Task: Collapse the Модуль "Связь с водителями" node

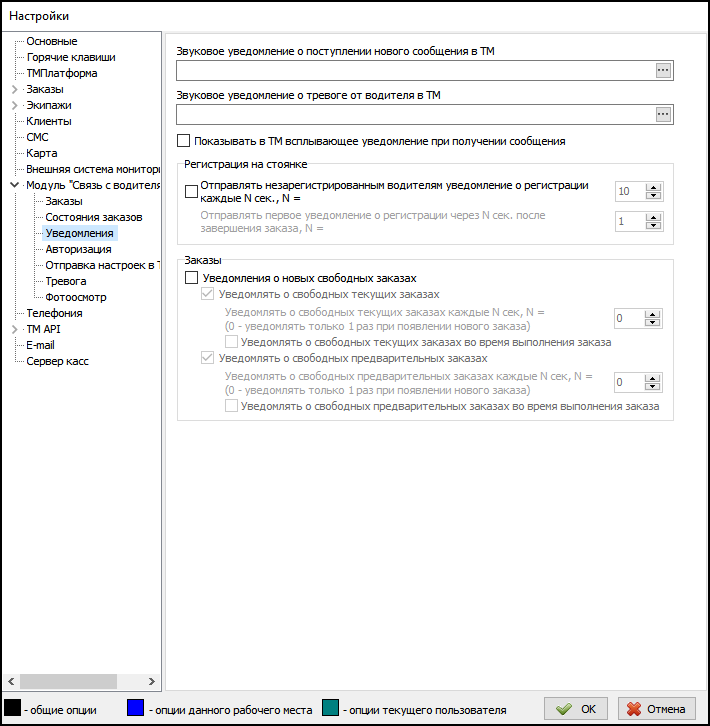Action: click(14, 186)
